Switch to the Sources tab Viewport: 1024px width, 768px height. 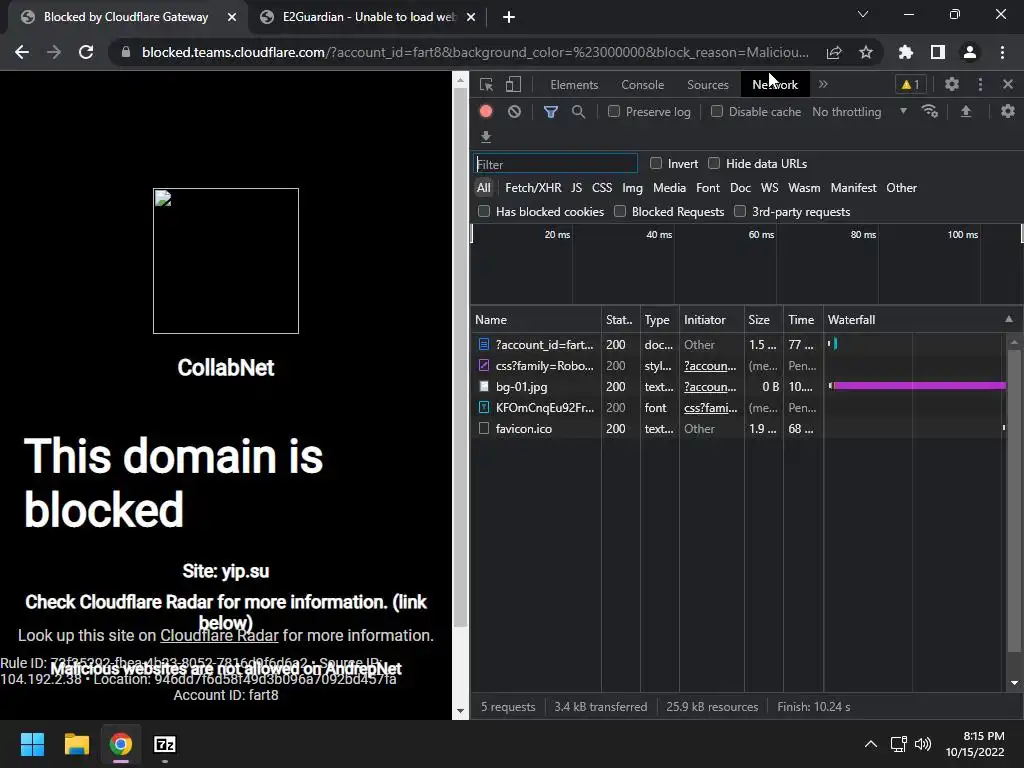pos(707,85)
